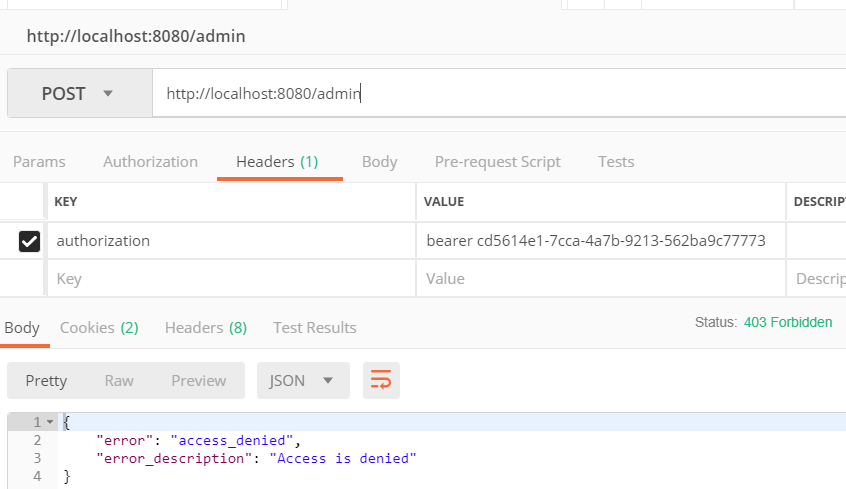Select the request Headers (1) tab
The image size is (846, 489).
click(277, 161)
